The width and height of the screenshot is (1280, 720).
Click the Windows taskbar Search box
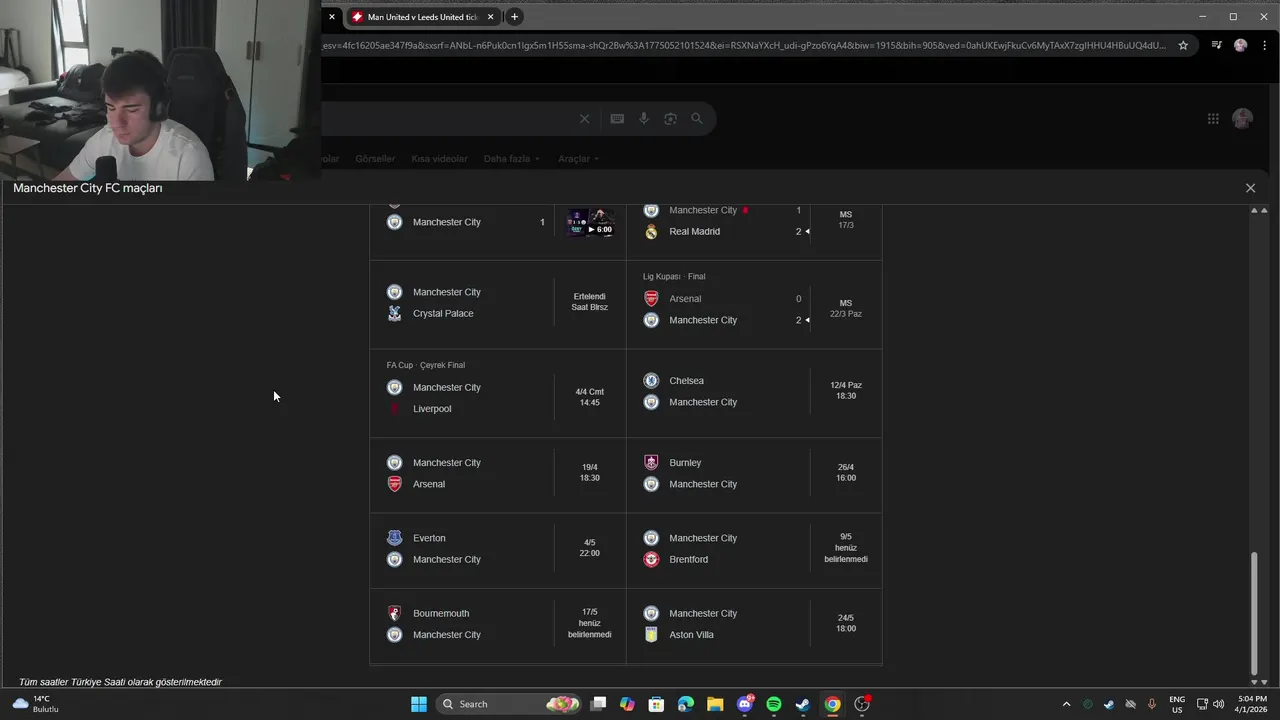point(509,704)
